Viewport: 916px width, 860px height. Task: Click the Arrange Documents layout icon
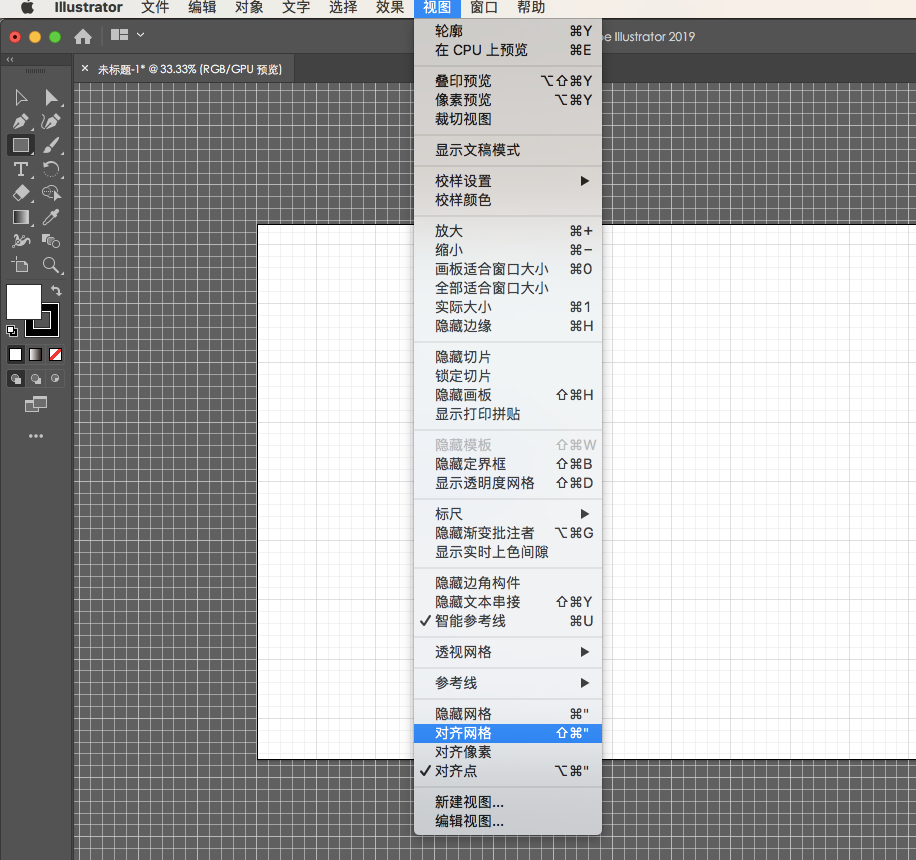[119, 35]
